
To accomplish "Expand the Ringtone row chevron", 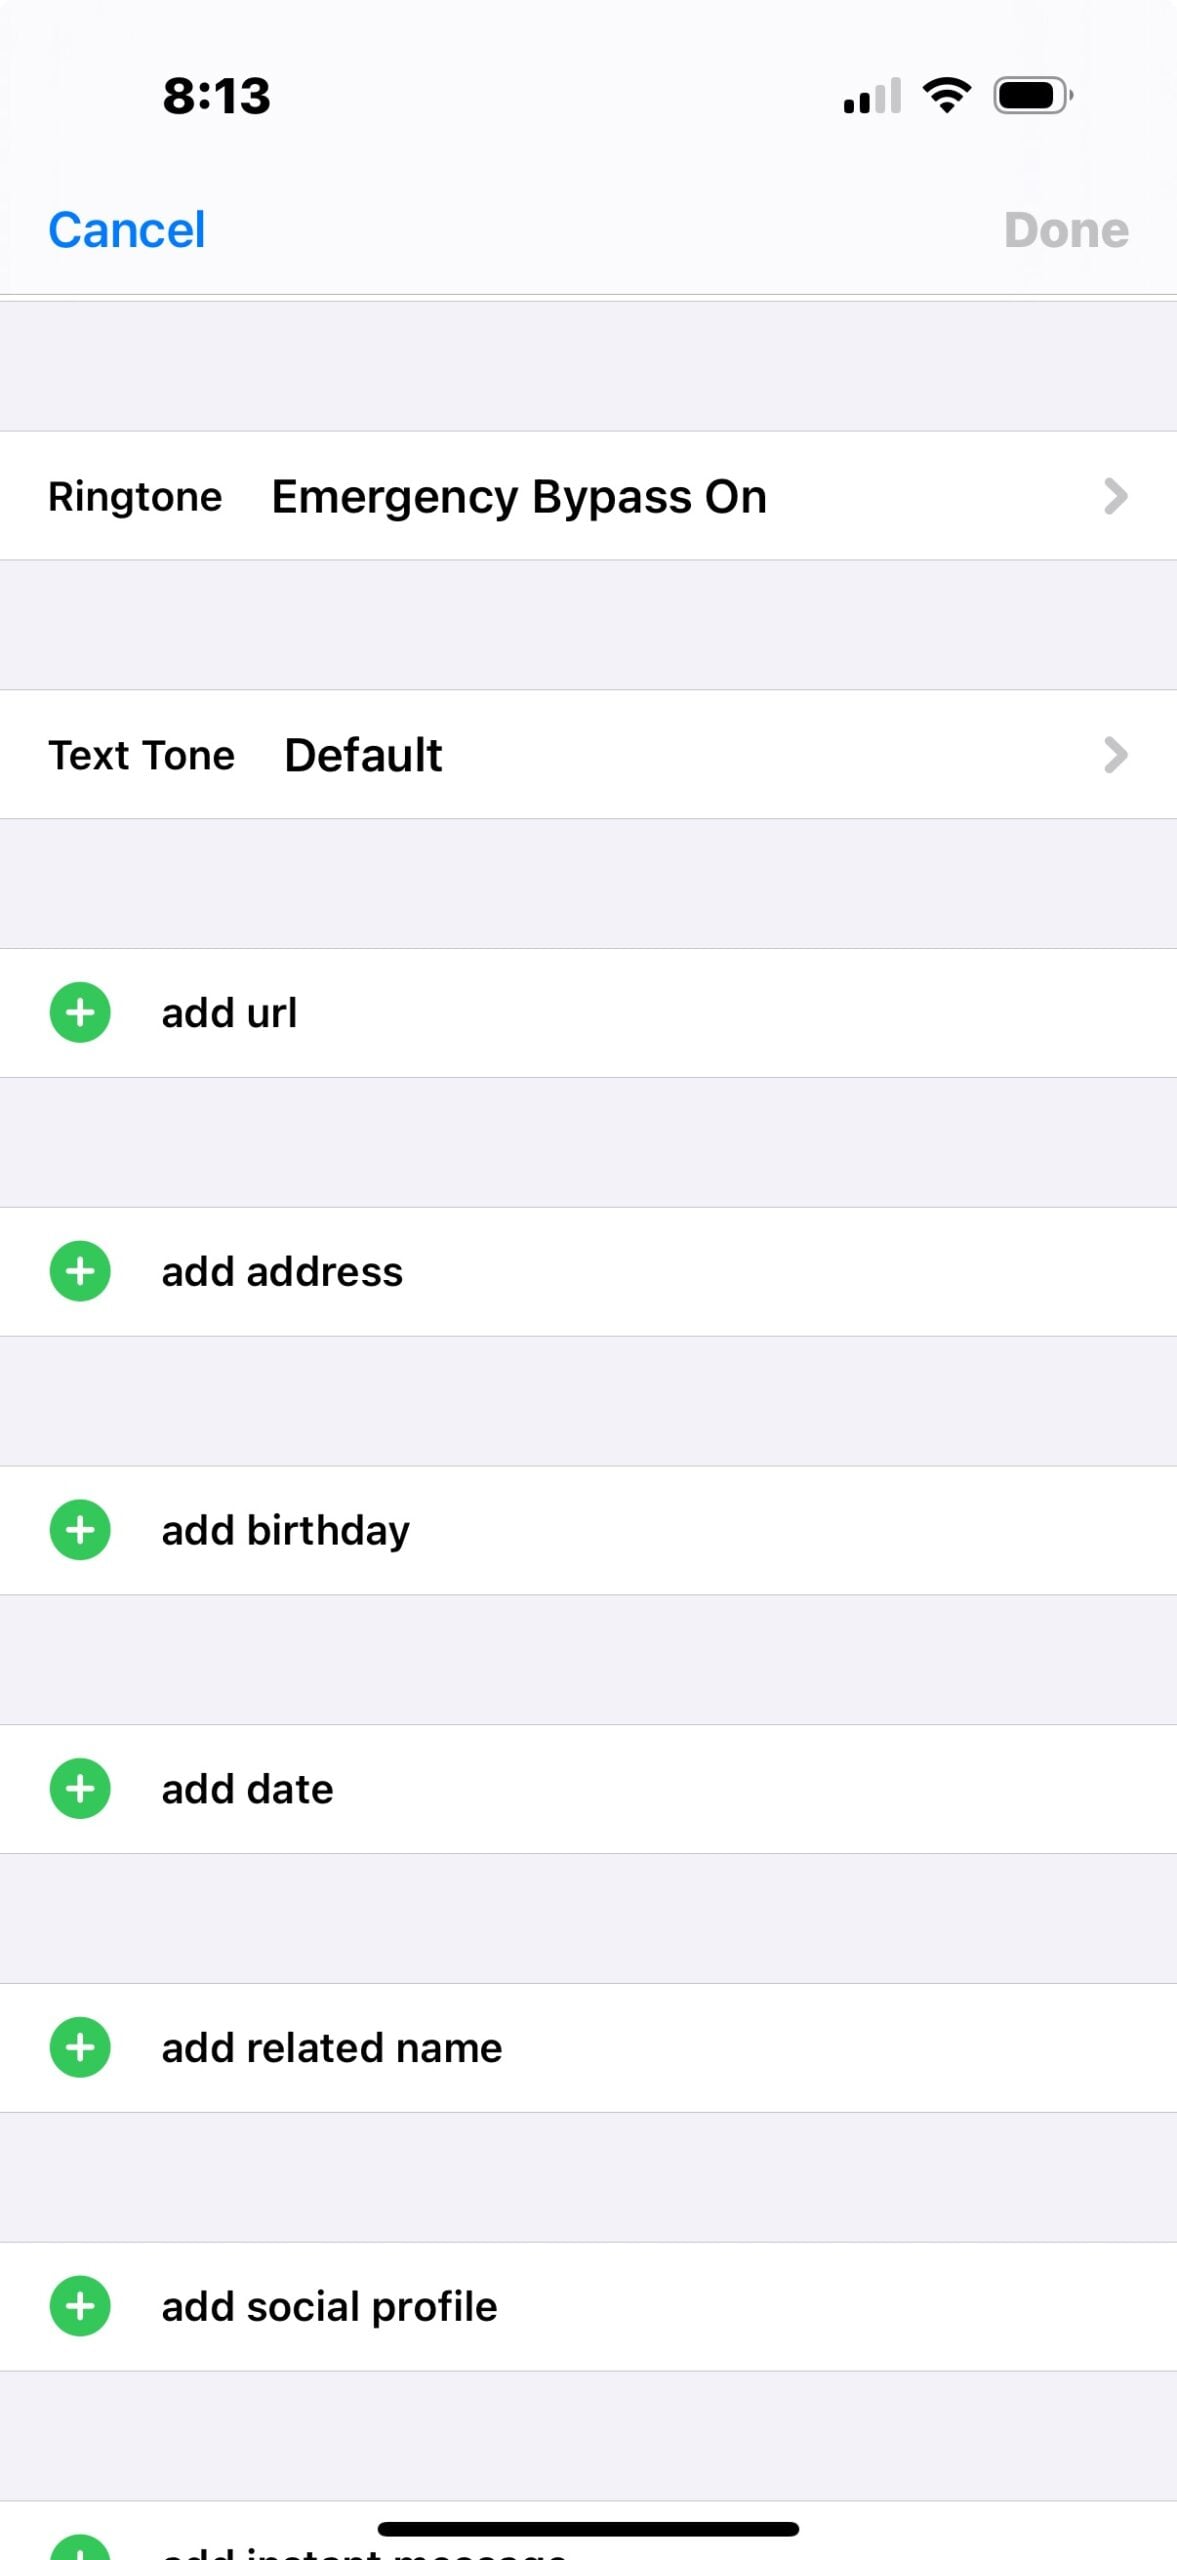I will click(1115, 496).
